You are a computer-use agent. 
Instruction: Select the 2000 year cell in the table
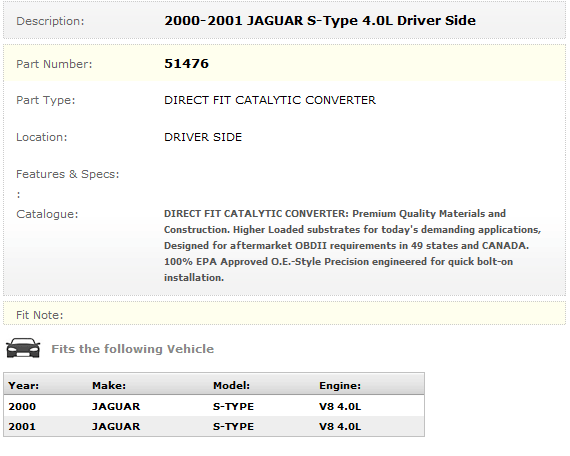[22, 406]
